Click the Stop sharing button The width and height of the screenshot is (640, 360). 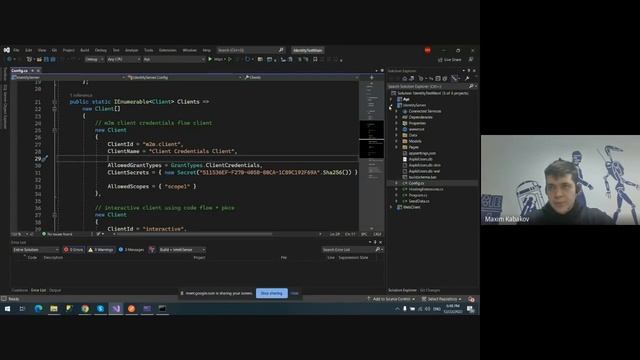pyautogui.click(x=272, y=293)
